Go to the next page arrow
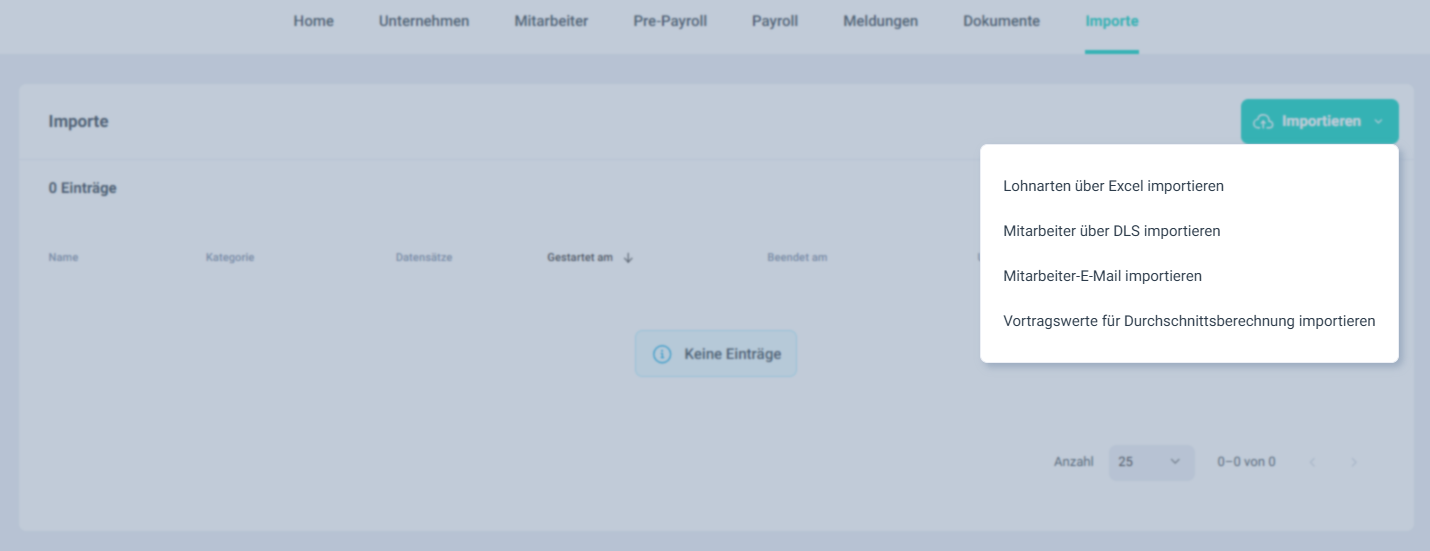The width and height of the screenshot is (1430, 551). [x=1354, y=462]
